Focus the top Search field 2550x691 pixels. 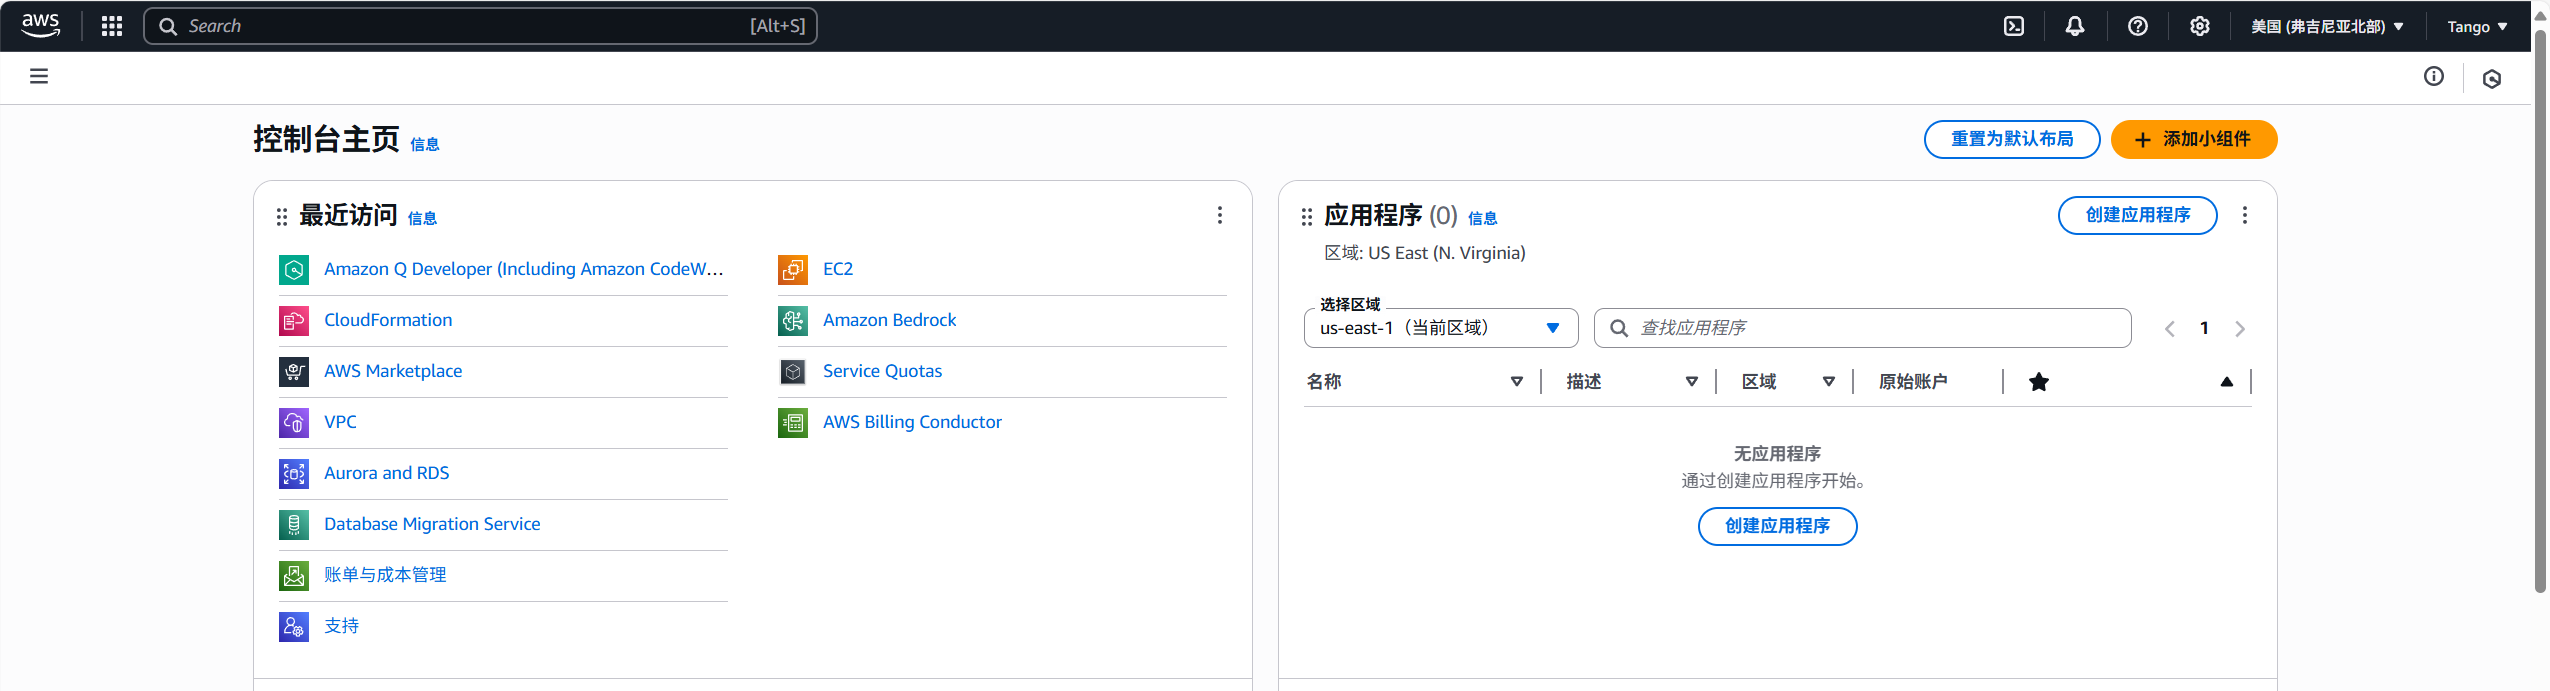pos(480,26)
